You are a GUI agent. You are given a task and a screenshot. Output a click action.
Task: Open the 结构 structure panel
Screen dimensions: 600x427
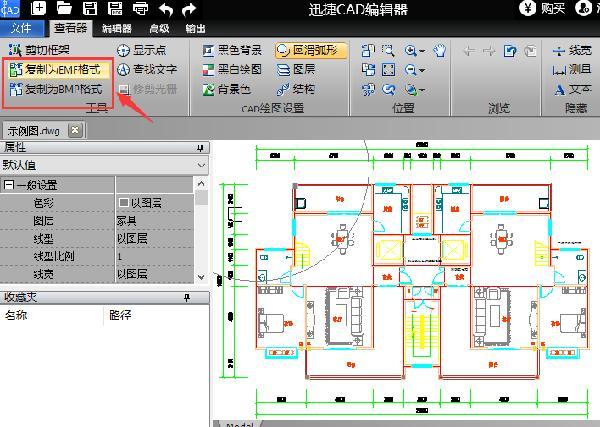point(296,89)
